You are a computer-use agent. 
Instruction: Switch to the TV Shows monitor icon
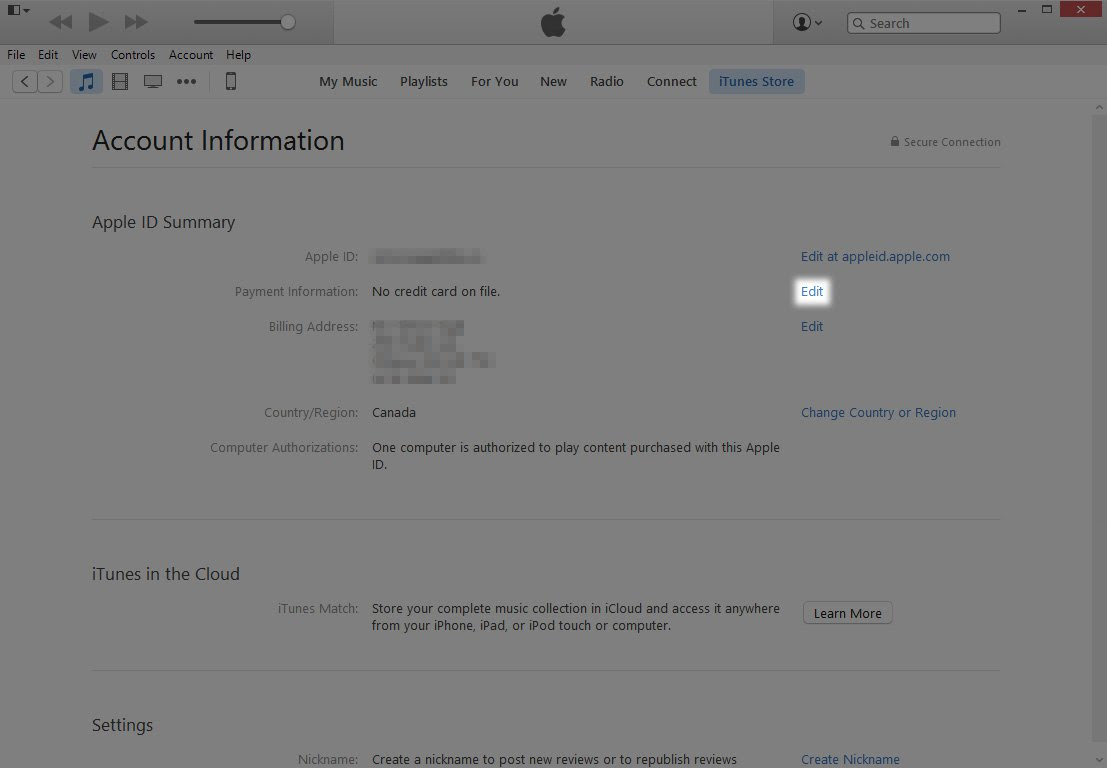pos(152,81)
